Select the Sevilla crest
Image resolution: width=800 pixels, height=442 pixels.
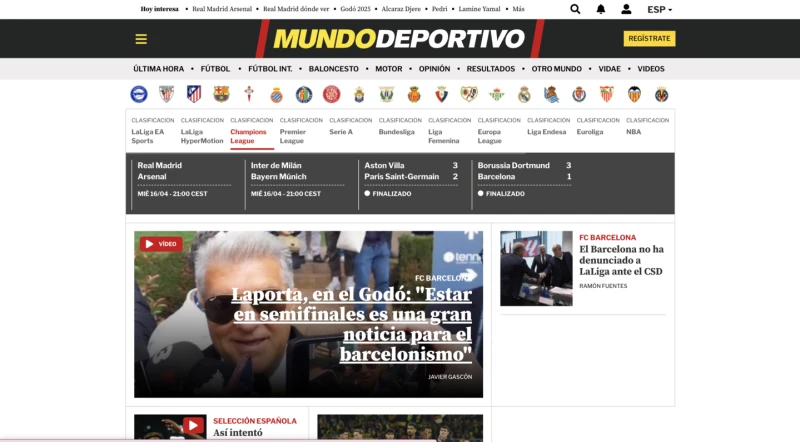(607, 94)
